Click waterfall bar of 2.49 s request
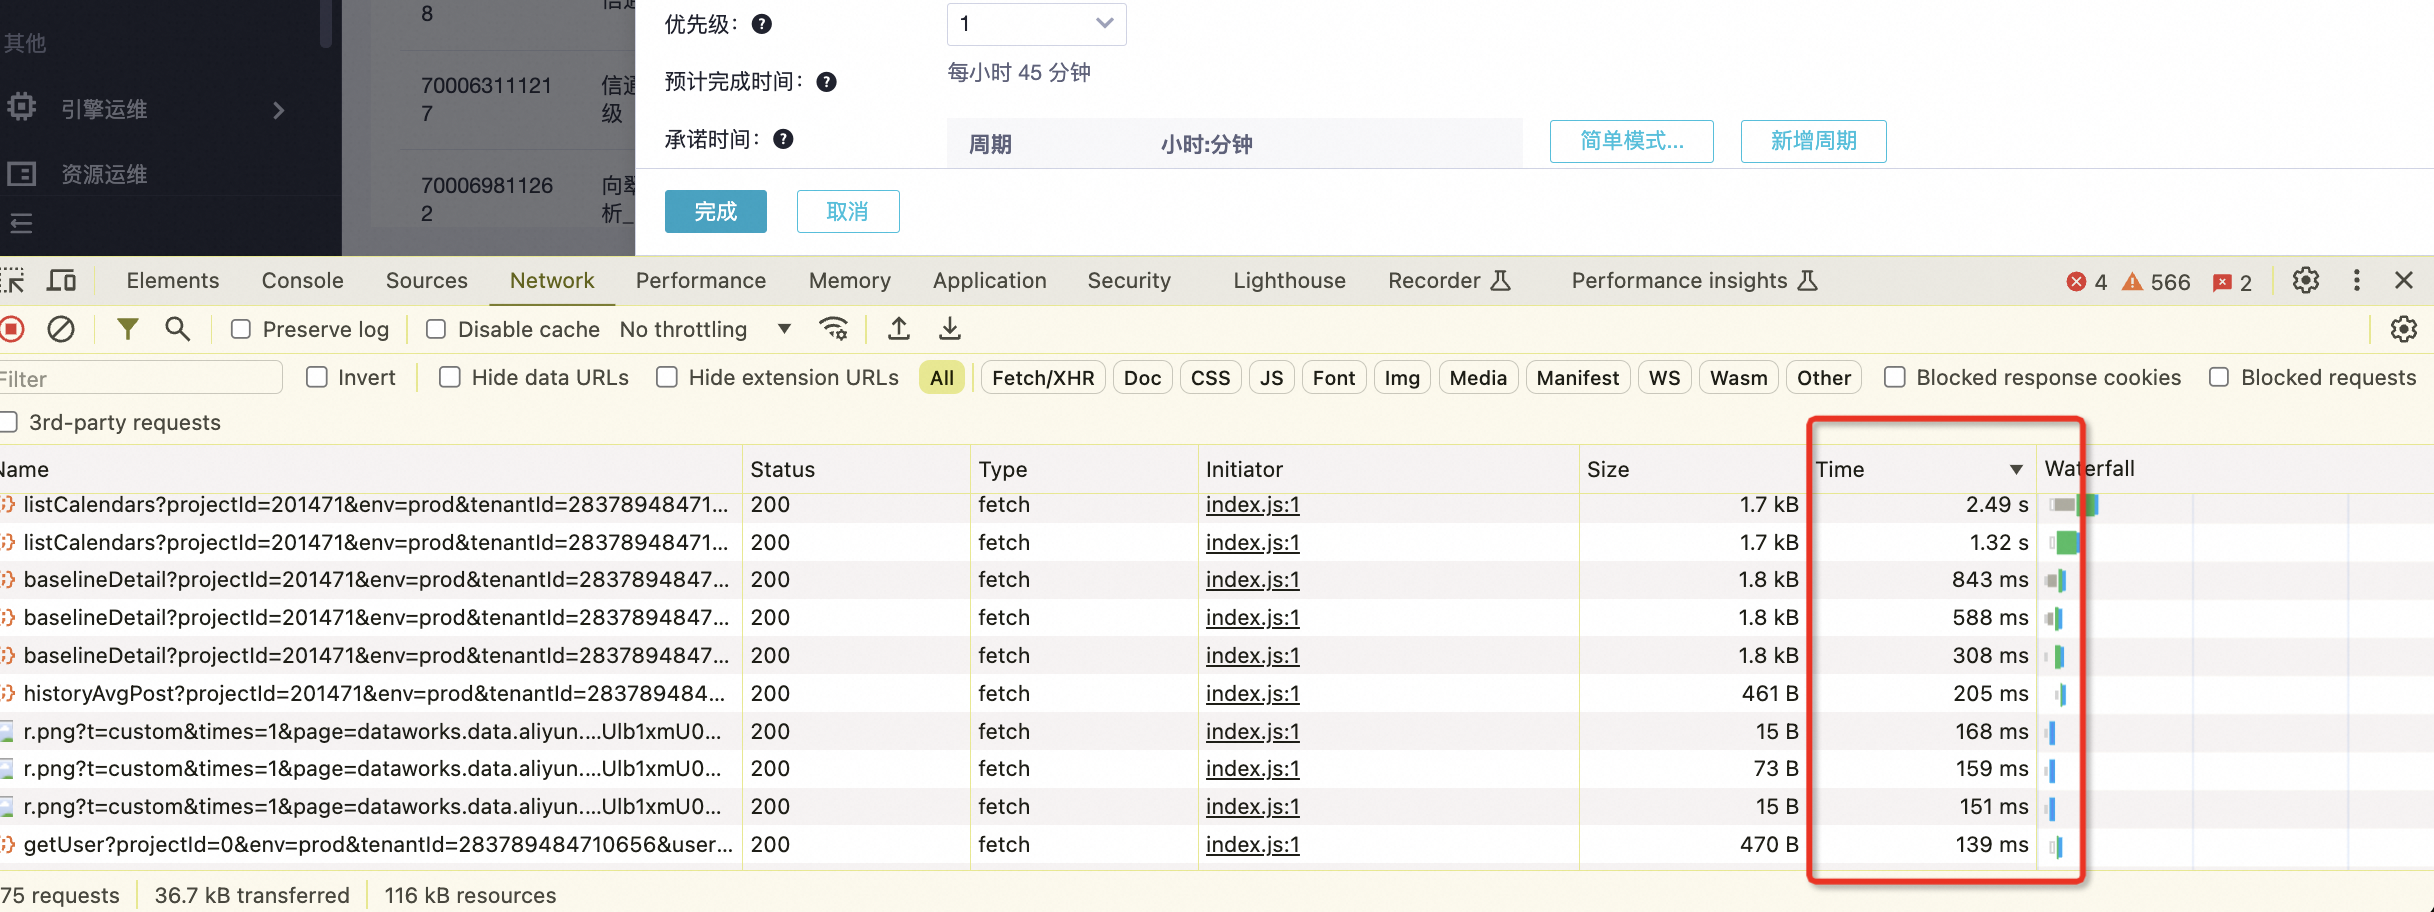 tap(2073, 505)
